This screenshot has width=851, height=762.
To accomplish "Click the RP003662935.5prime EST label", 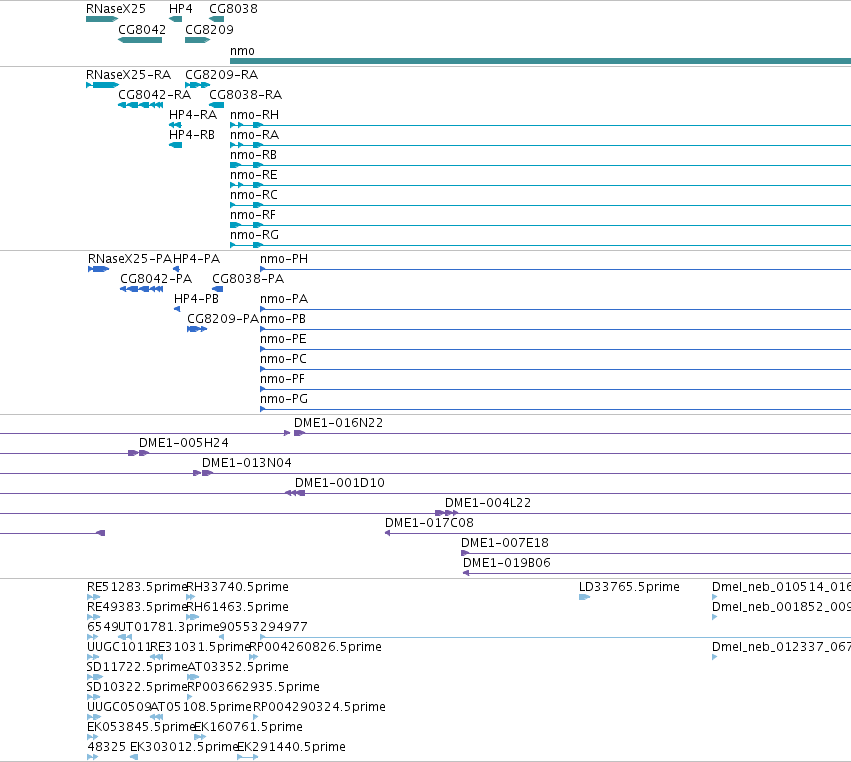I will click(x=253, y=687).
